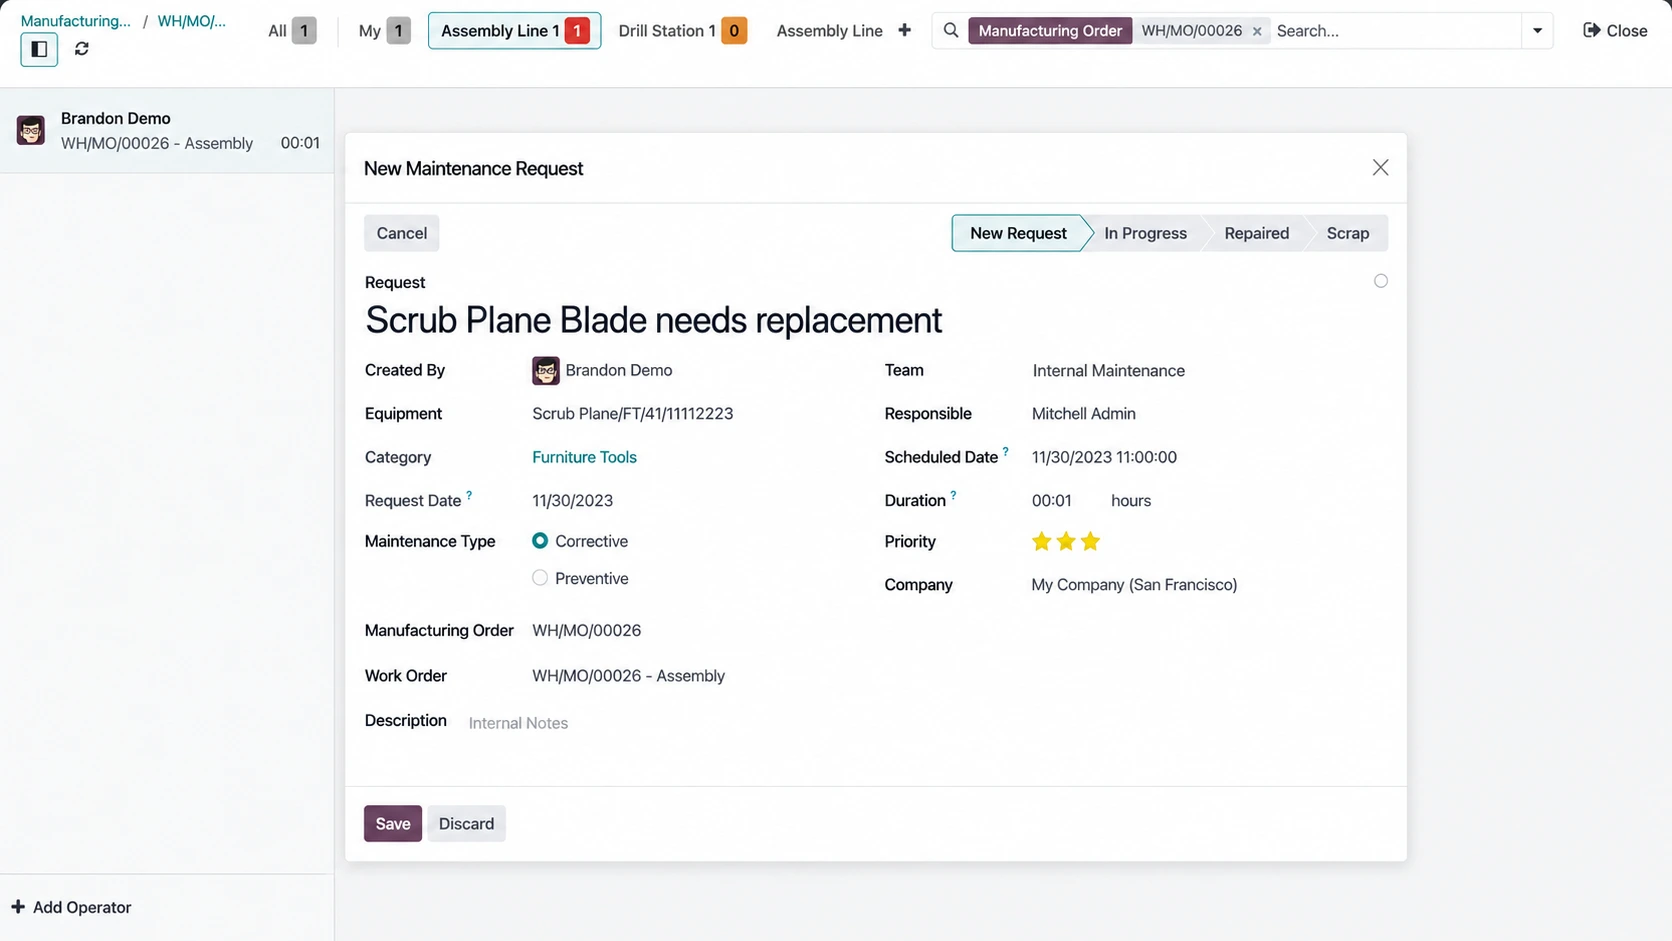The image size is (1672, 941).
Task: Save the maintenance request
Action: [393, 824]
